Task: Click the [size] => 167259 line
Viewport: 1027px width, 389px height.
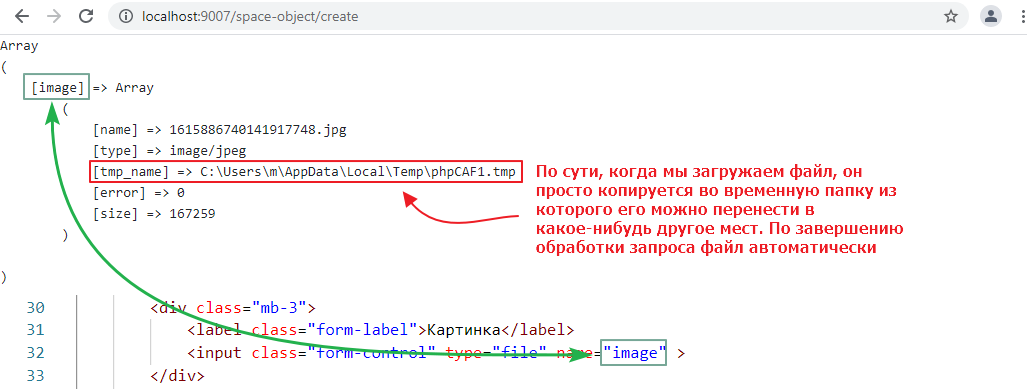Action: coord(155,214)
